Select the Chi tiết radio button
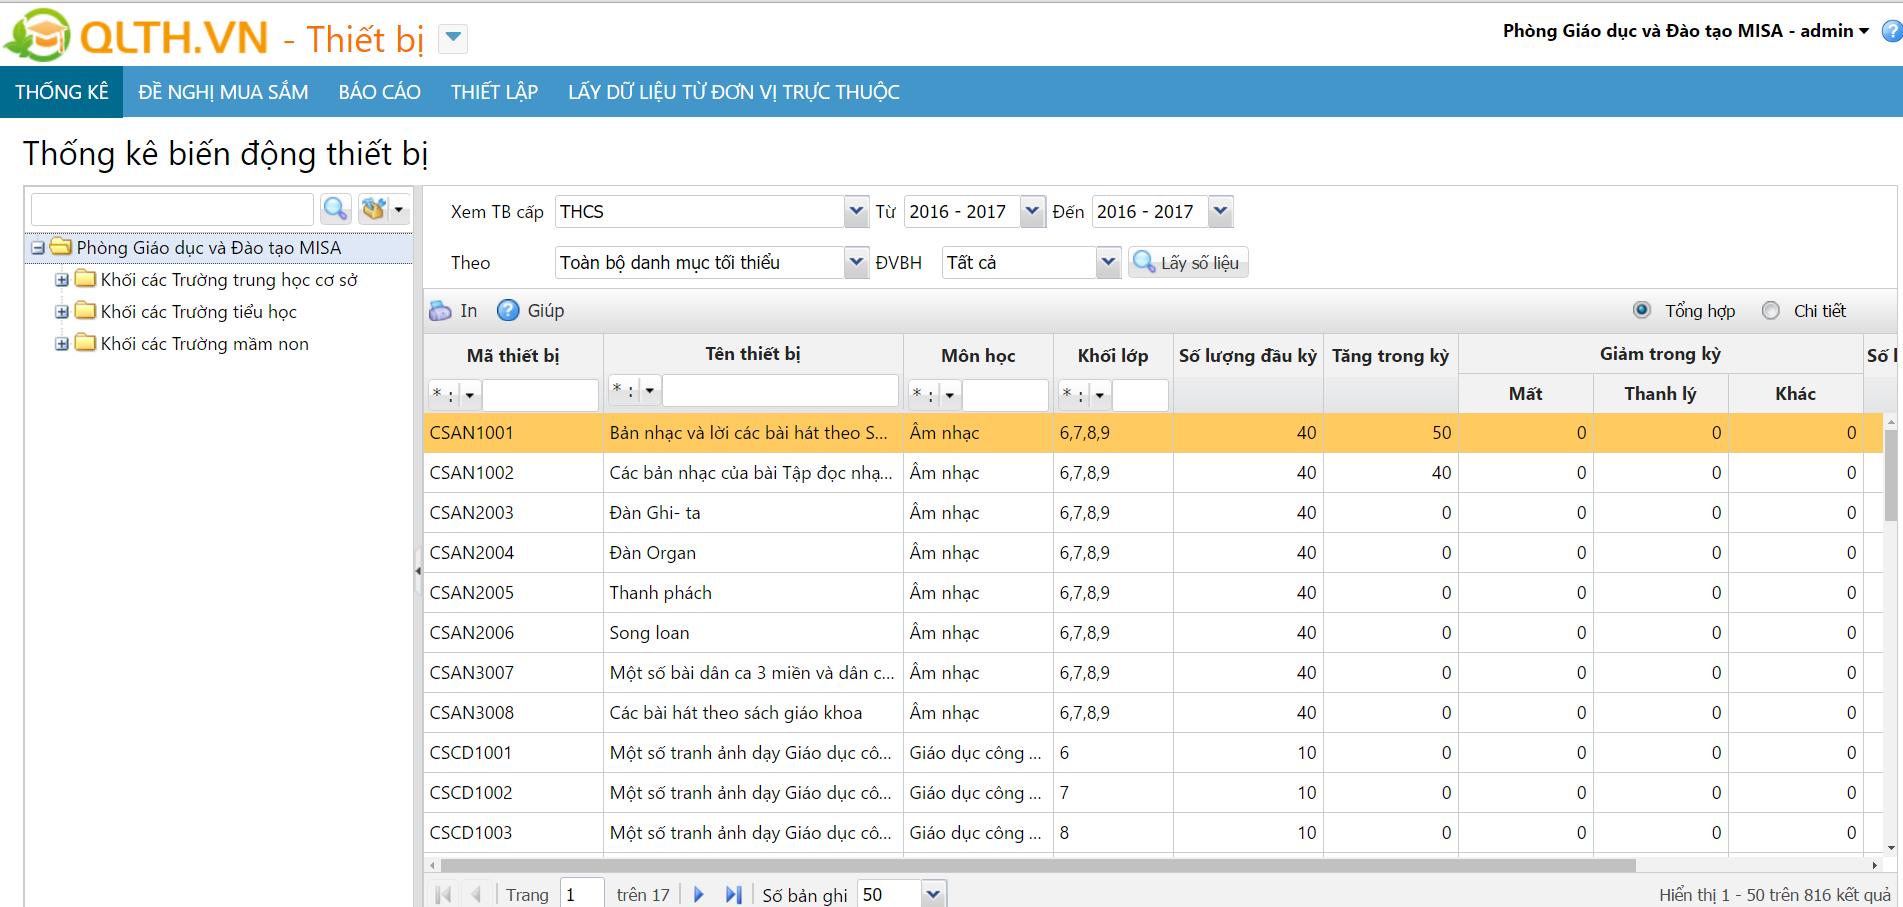The image size is (1903, 907). [1771, 310]
